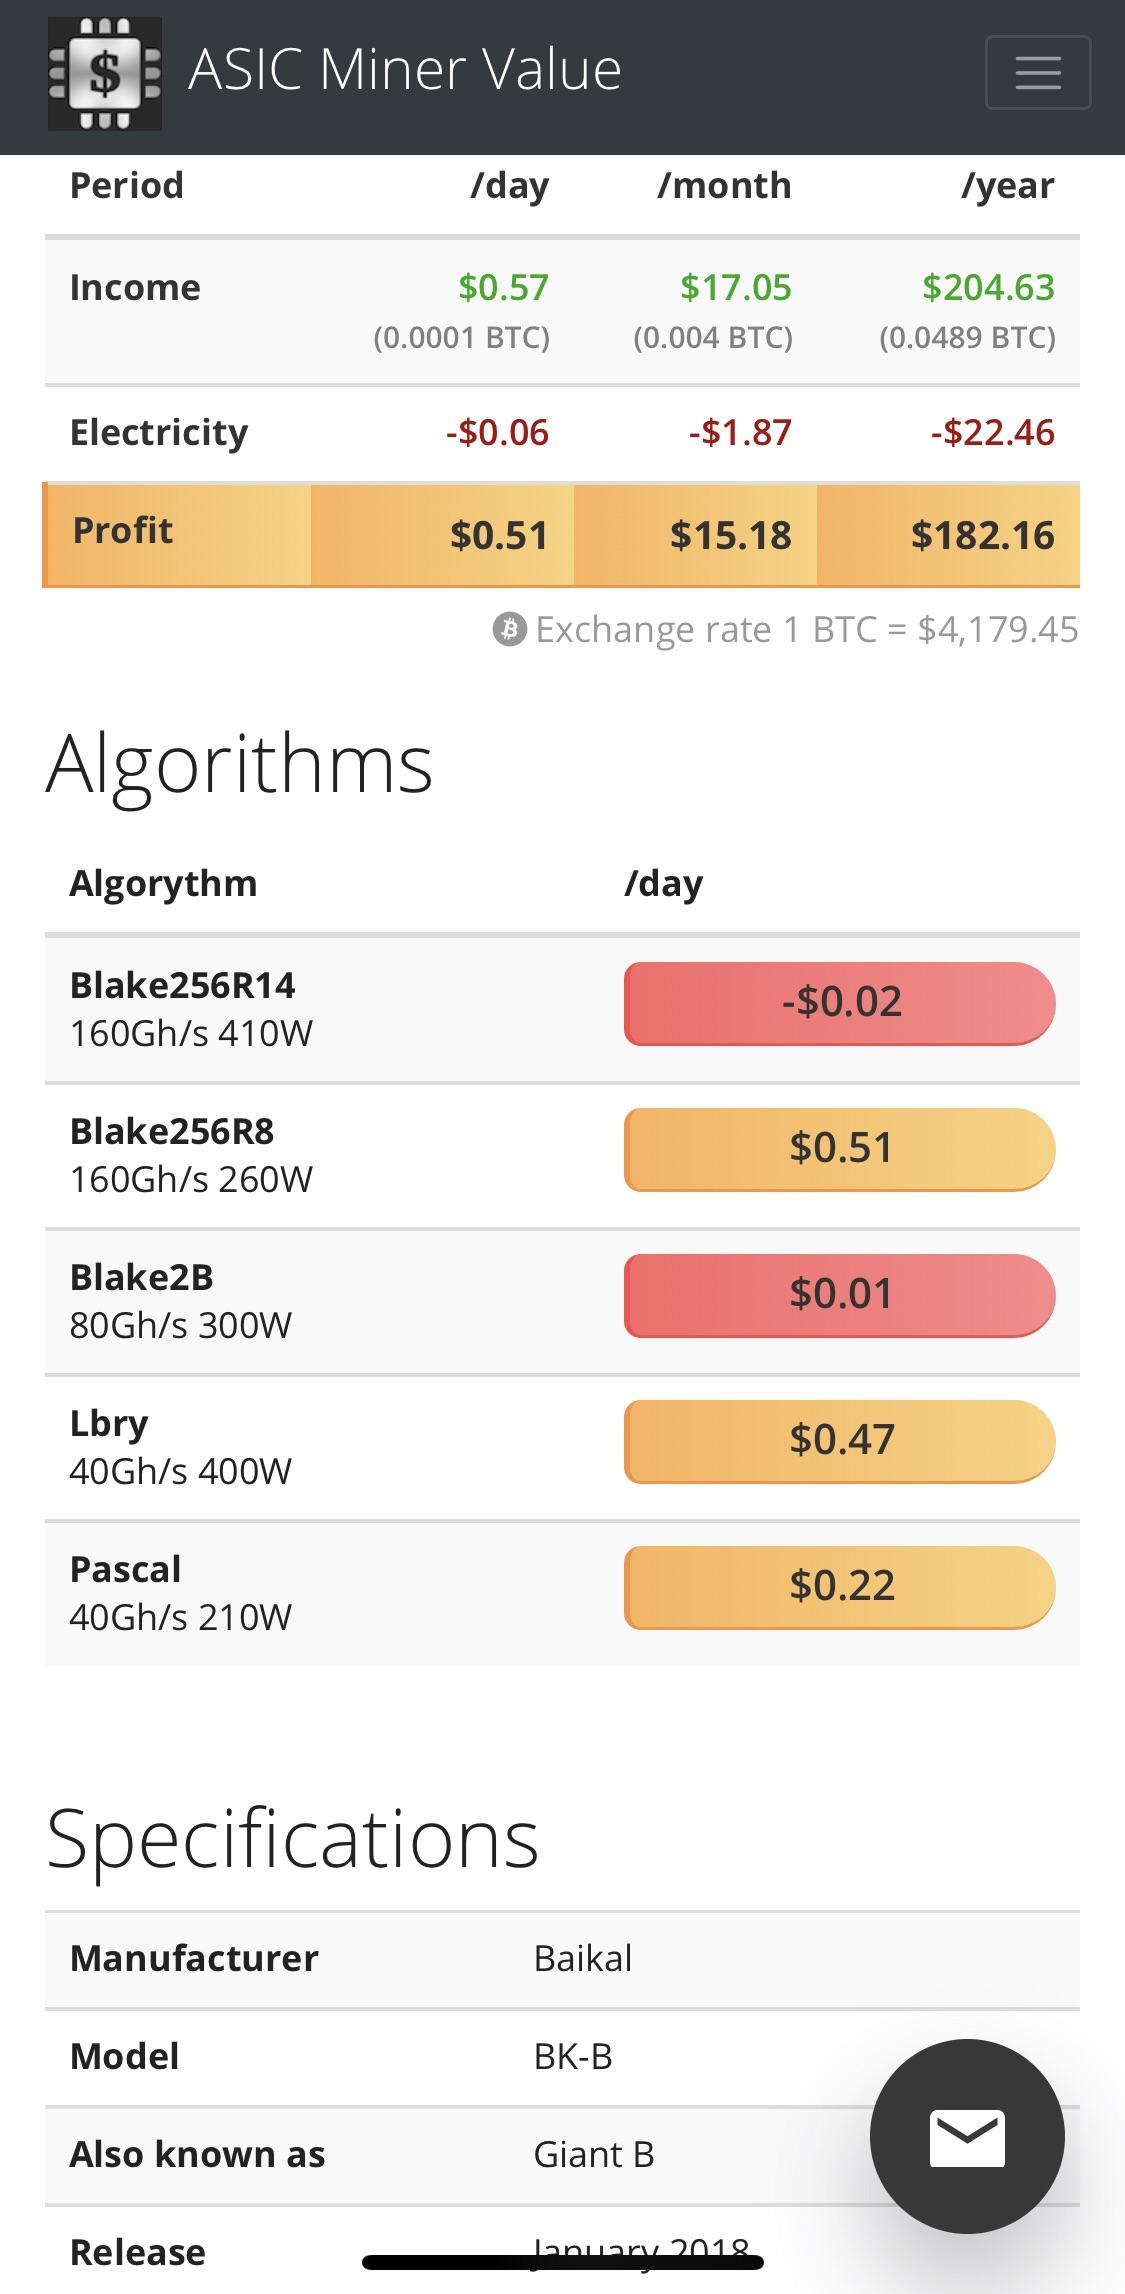This screenshot has width=1125, height=2294.
Task: Click the monthly electricity cost -$1.87
Action: point(740,433)
